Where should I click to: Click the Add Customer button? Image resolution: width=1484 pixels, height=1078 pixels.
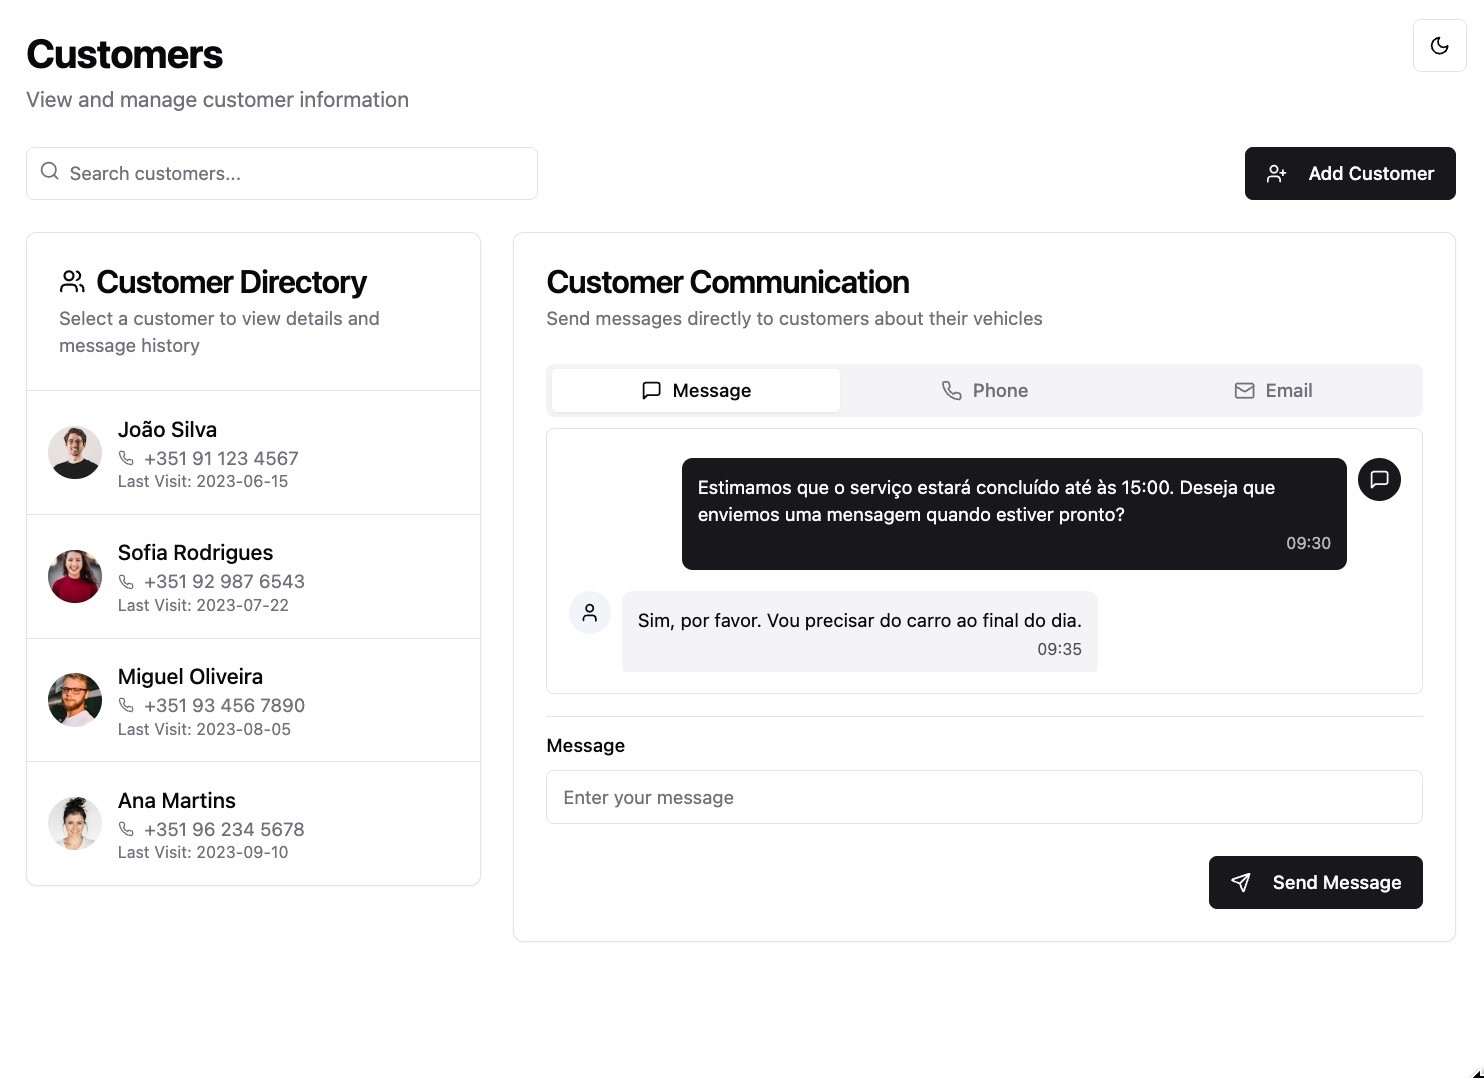click(1350, 173)
